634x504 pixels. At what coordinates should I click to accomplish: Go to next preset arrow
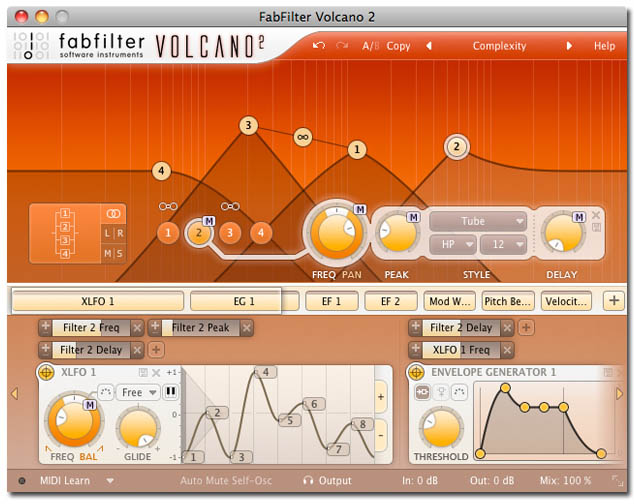click(x=569, y=46)
